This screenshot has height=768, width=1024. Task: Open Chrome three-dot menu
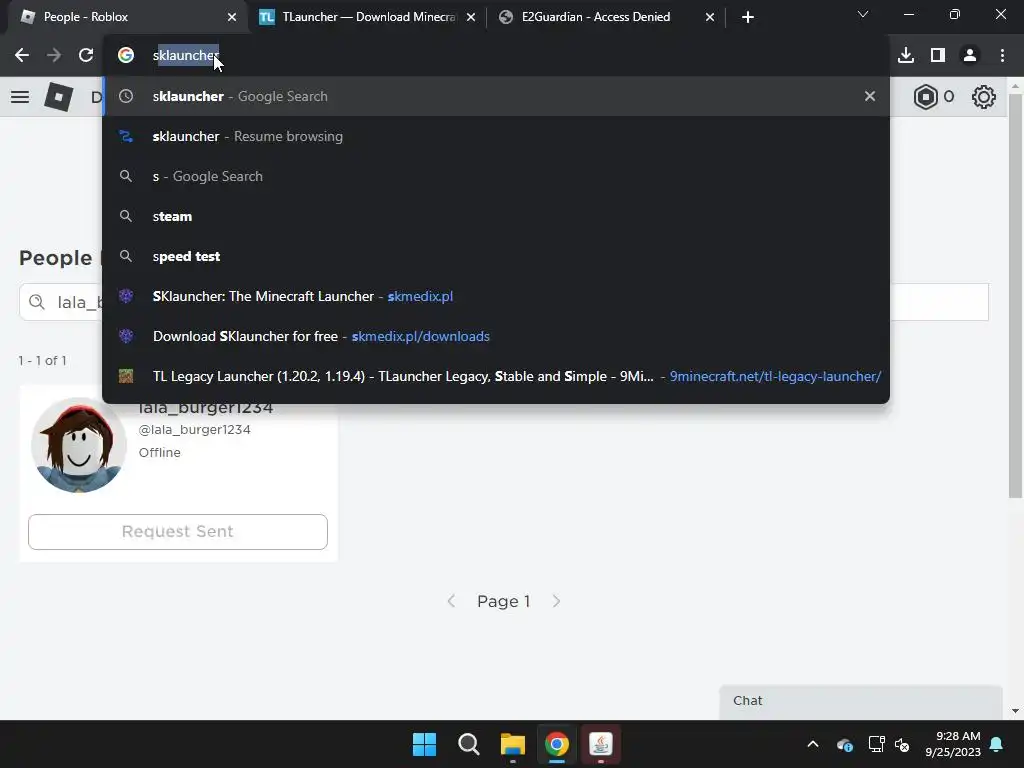click(1002, 56)
